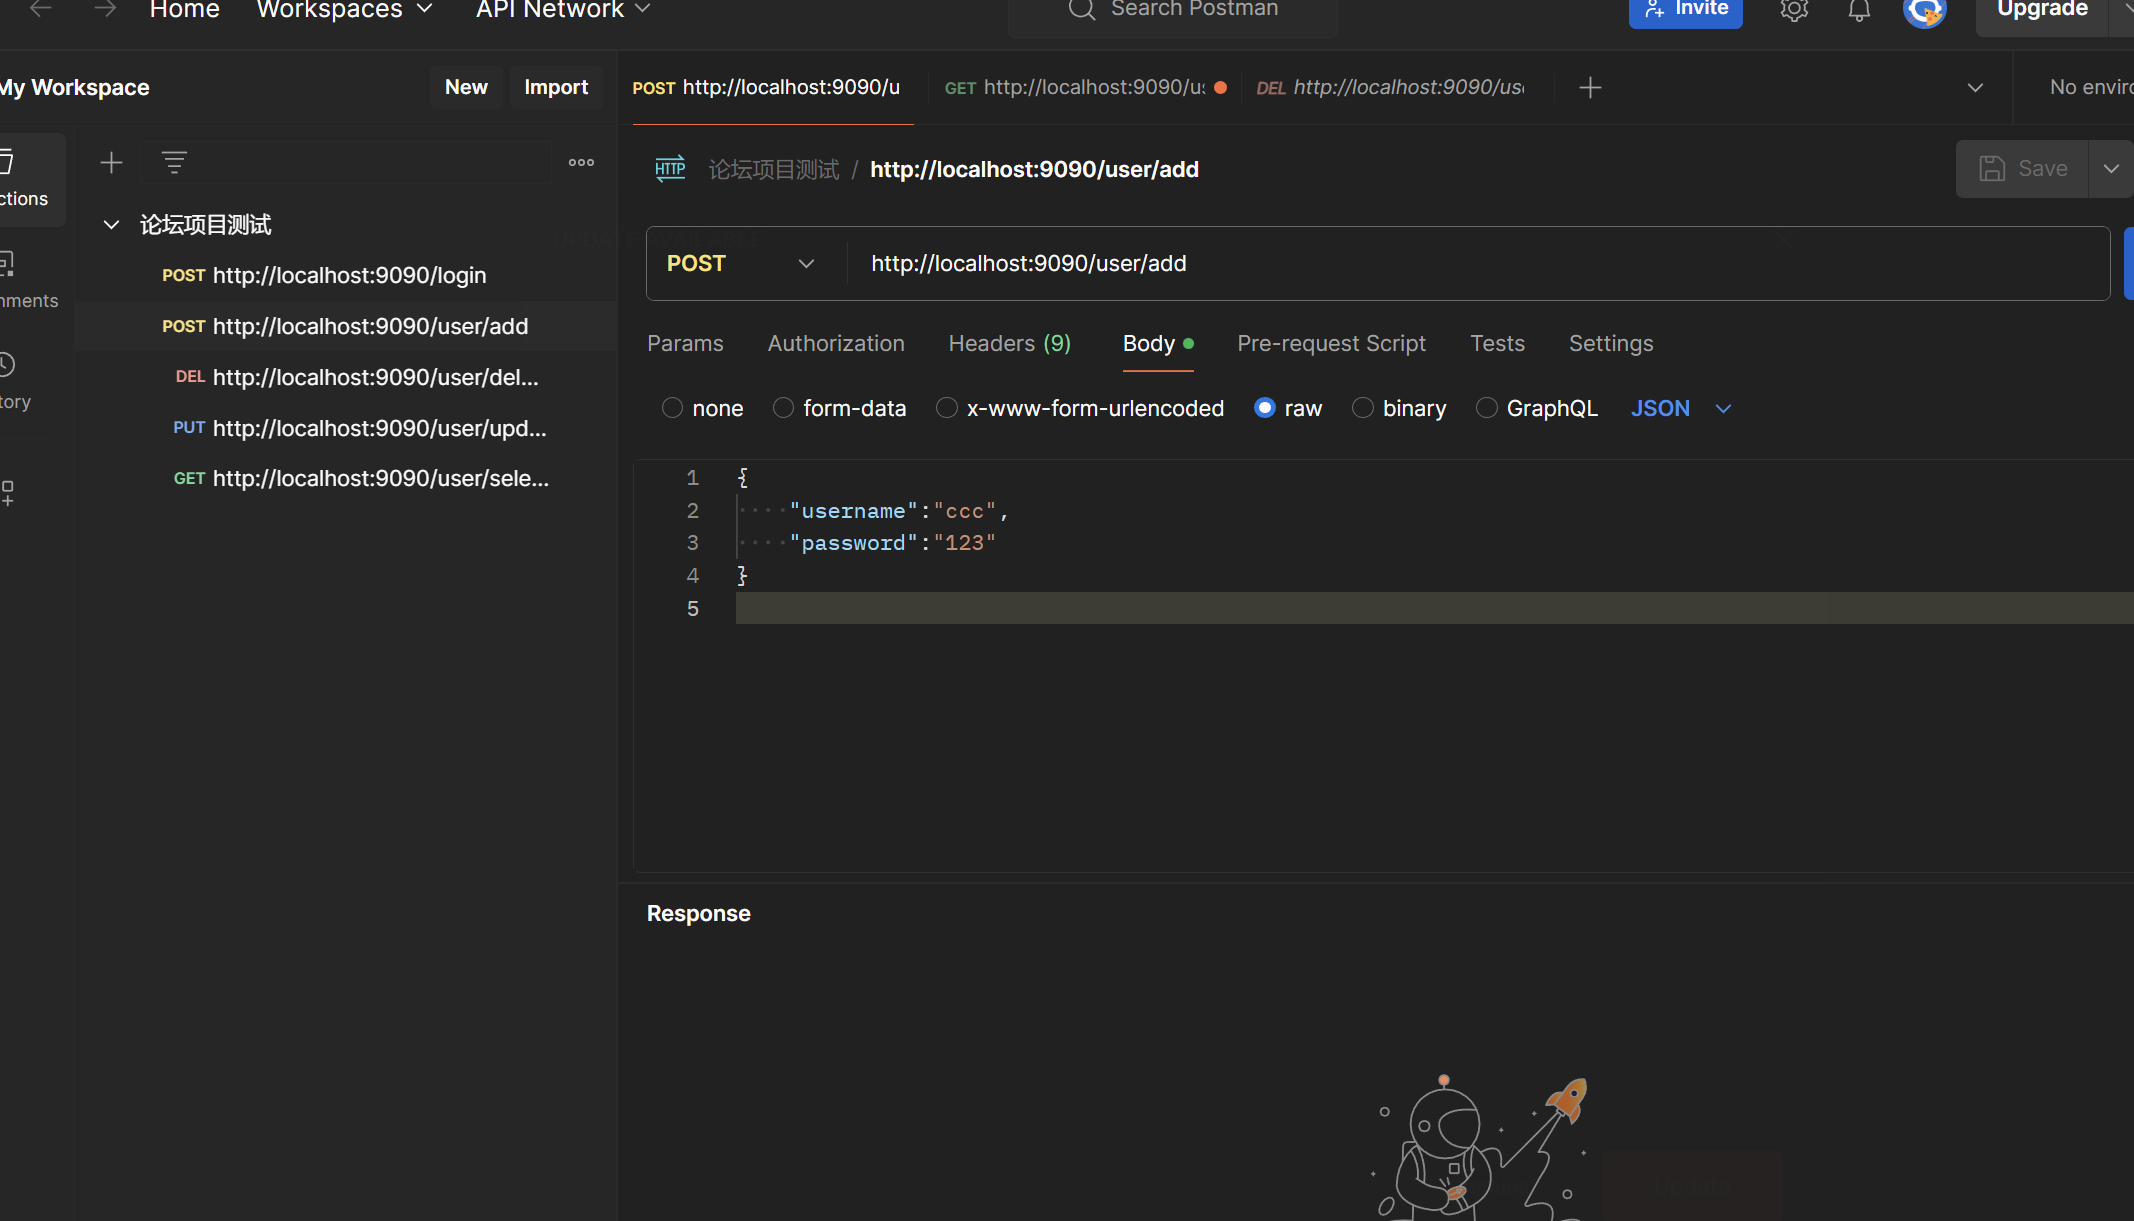Click the Import button
This screenshot has width=2134, height=1221.
click(x=556, y=87)
